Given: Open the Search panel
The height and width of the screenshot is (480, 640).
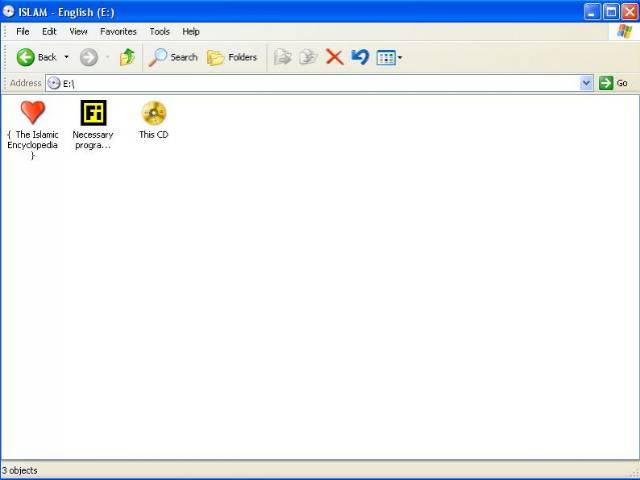Looking at the screenshot, I should 174,57.
